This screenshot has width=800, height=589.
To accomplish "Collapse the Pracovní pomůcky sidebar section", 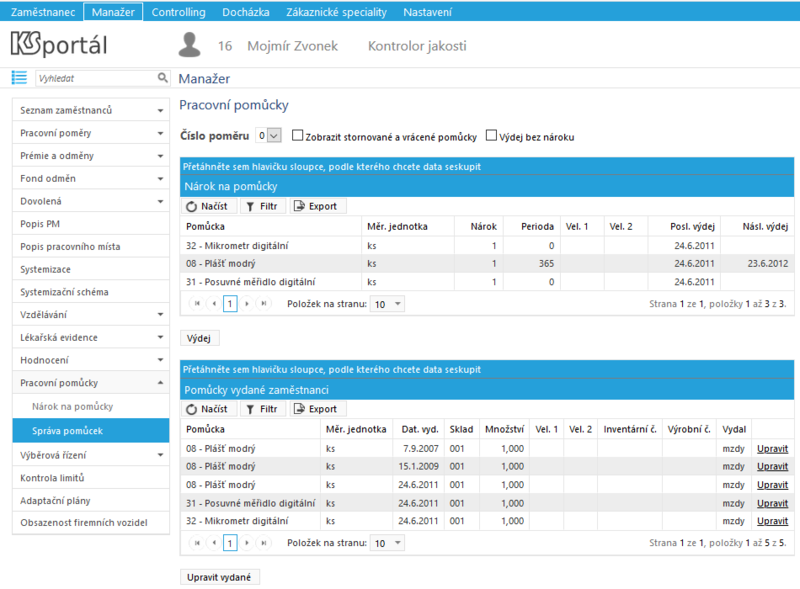I will click(x=91, y=383).
